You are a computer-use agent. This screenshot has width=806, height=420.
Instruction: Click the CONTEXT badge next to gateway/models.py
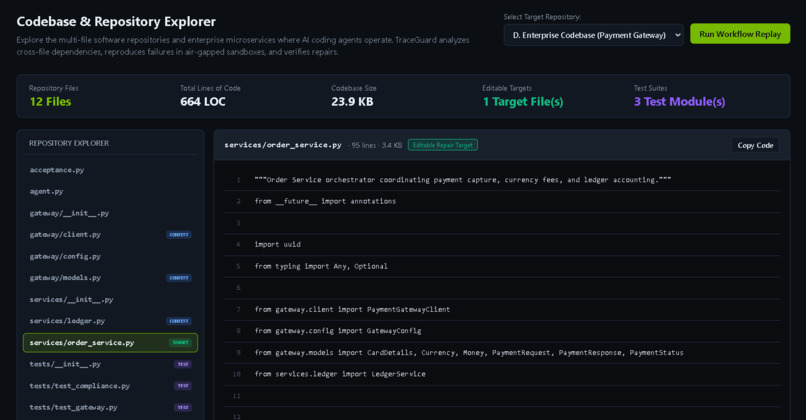pos(179,278)
